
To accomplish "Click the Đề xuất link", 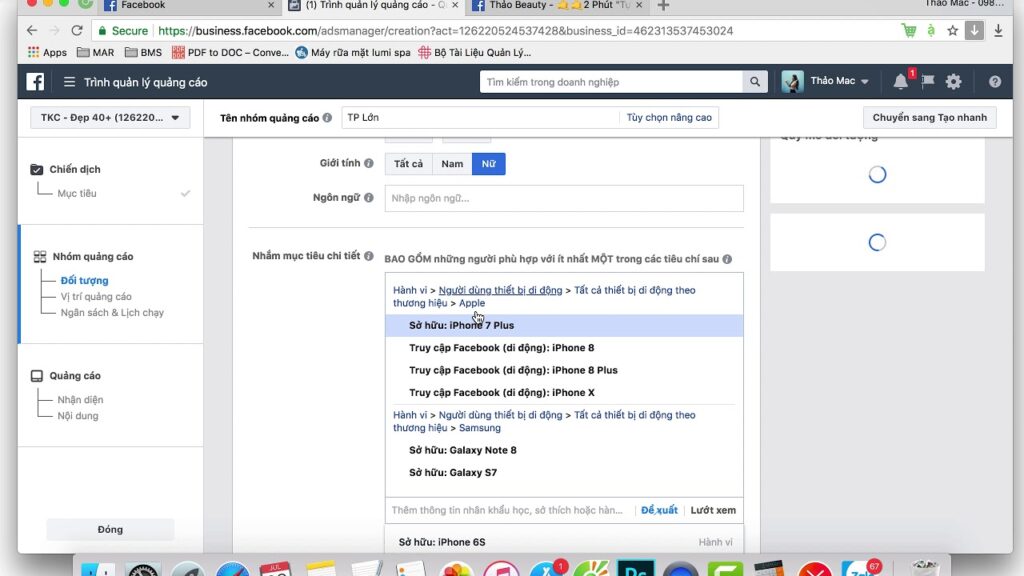I will 659,510.
